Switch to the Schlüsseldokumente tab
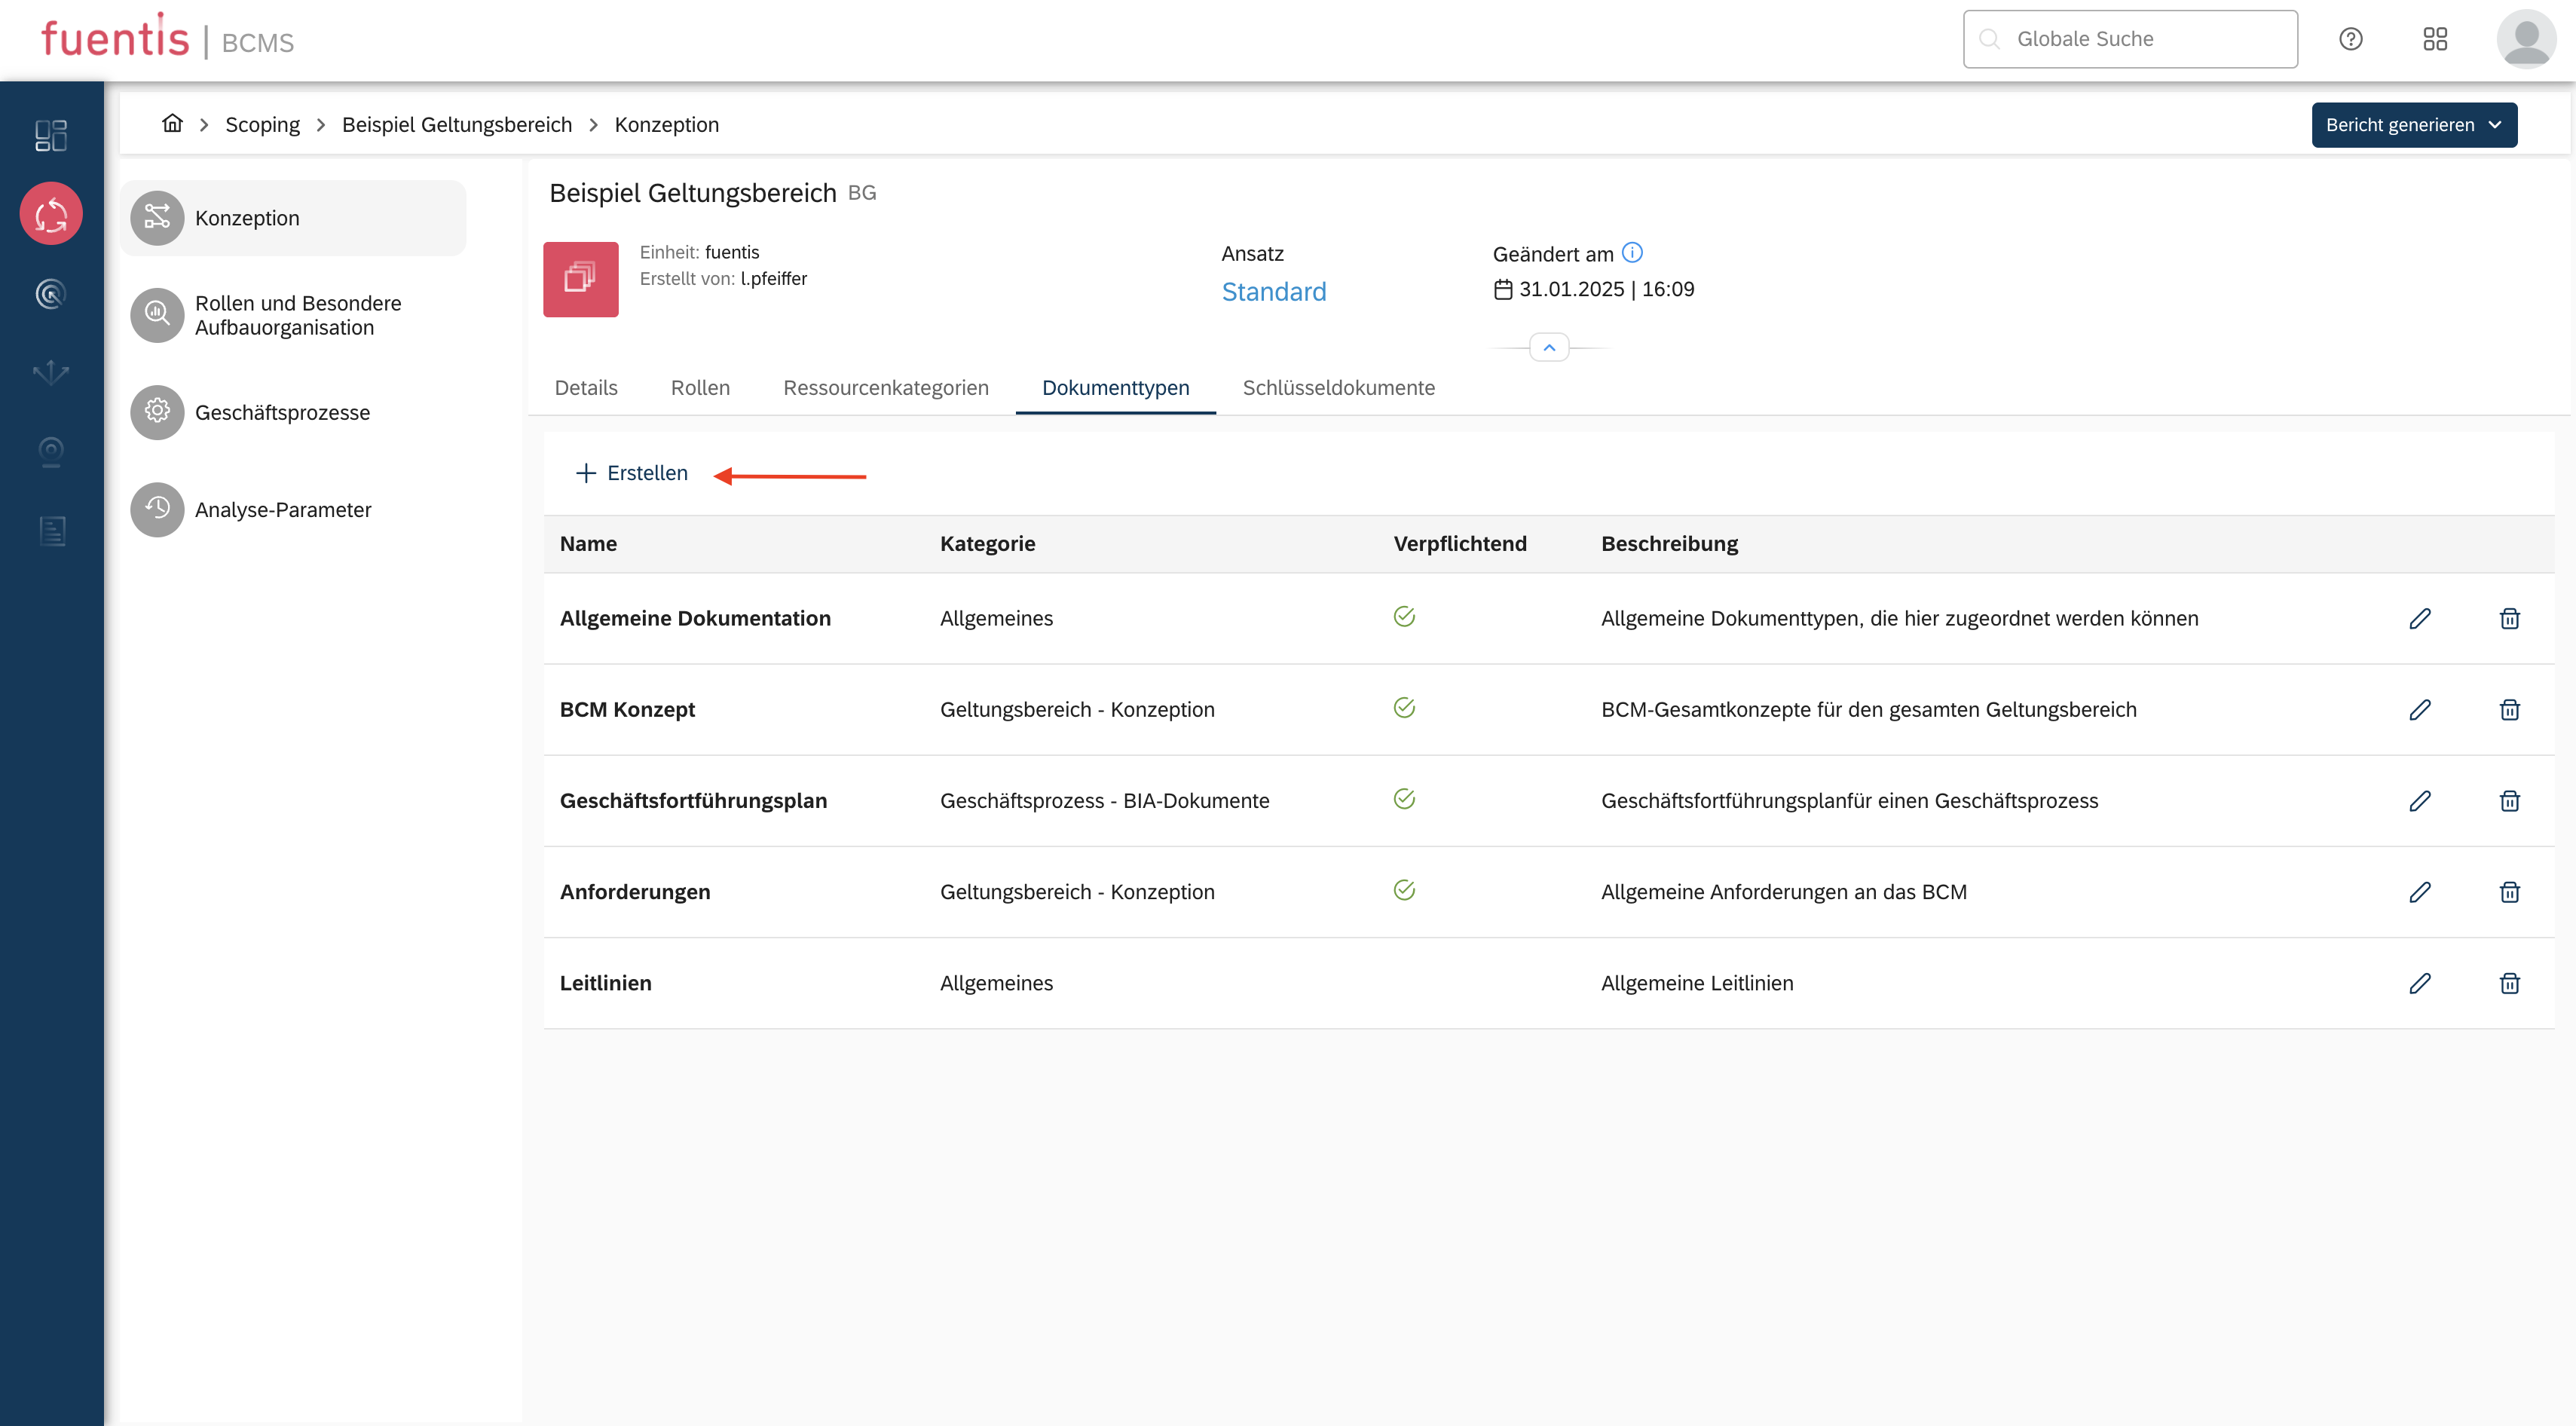This screenshot has width=2576, height=1426. pos(1338,387)
